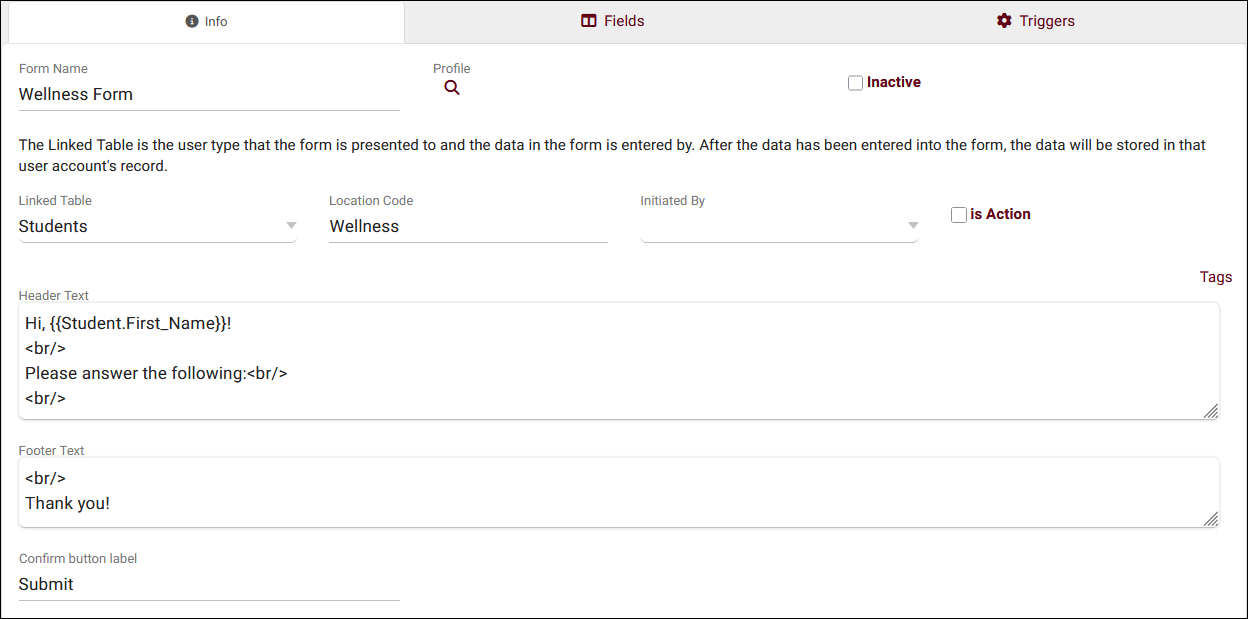Enable the is Action checkbox
The height and width of the screenshot is (619, 1248).
click(x=959, y=215)
